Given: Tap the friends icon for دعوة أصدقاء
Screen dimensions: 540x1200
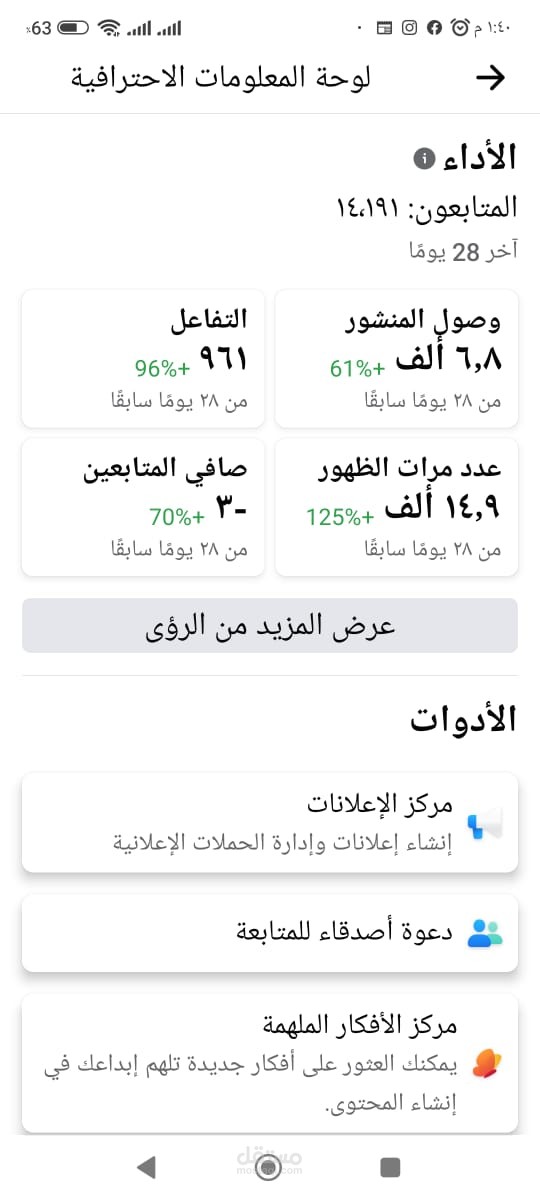Looking at the screenshot, I should [485, 932].
